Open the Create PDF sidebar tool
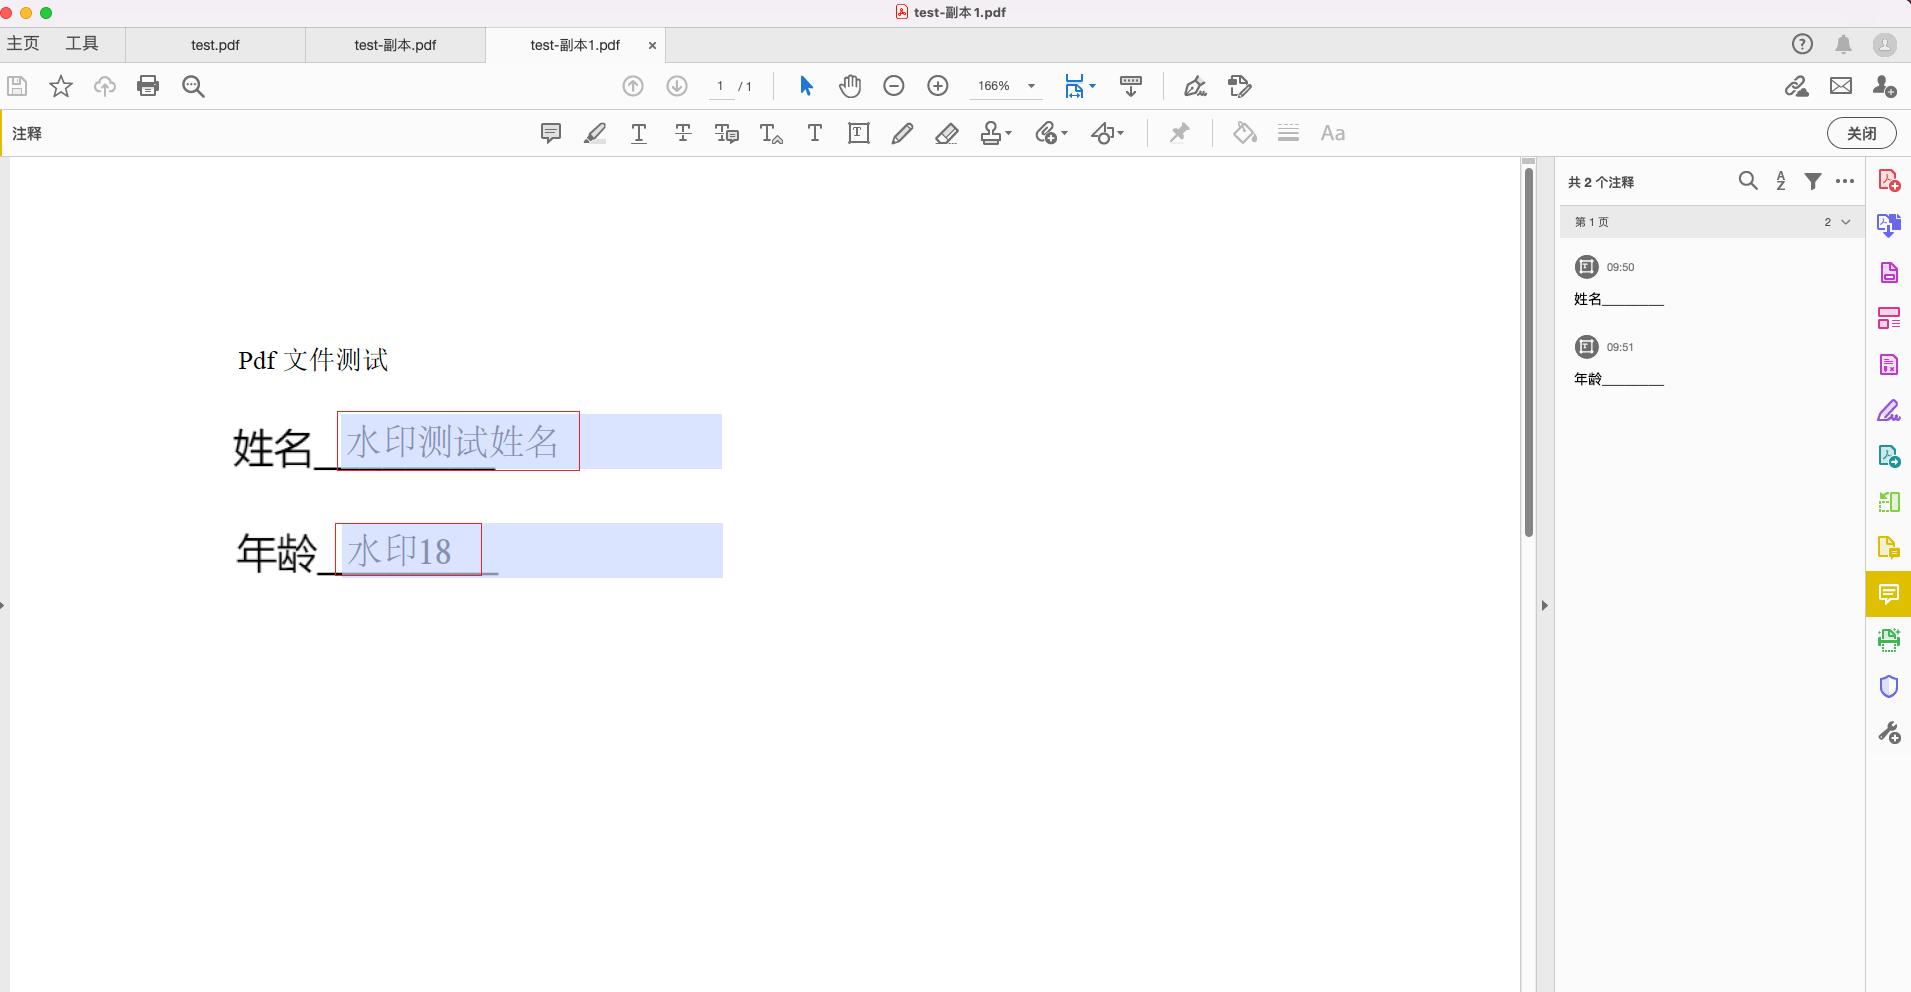The width and height of the screenshot is (1911, 992). [1888, 181]
